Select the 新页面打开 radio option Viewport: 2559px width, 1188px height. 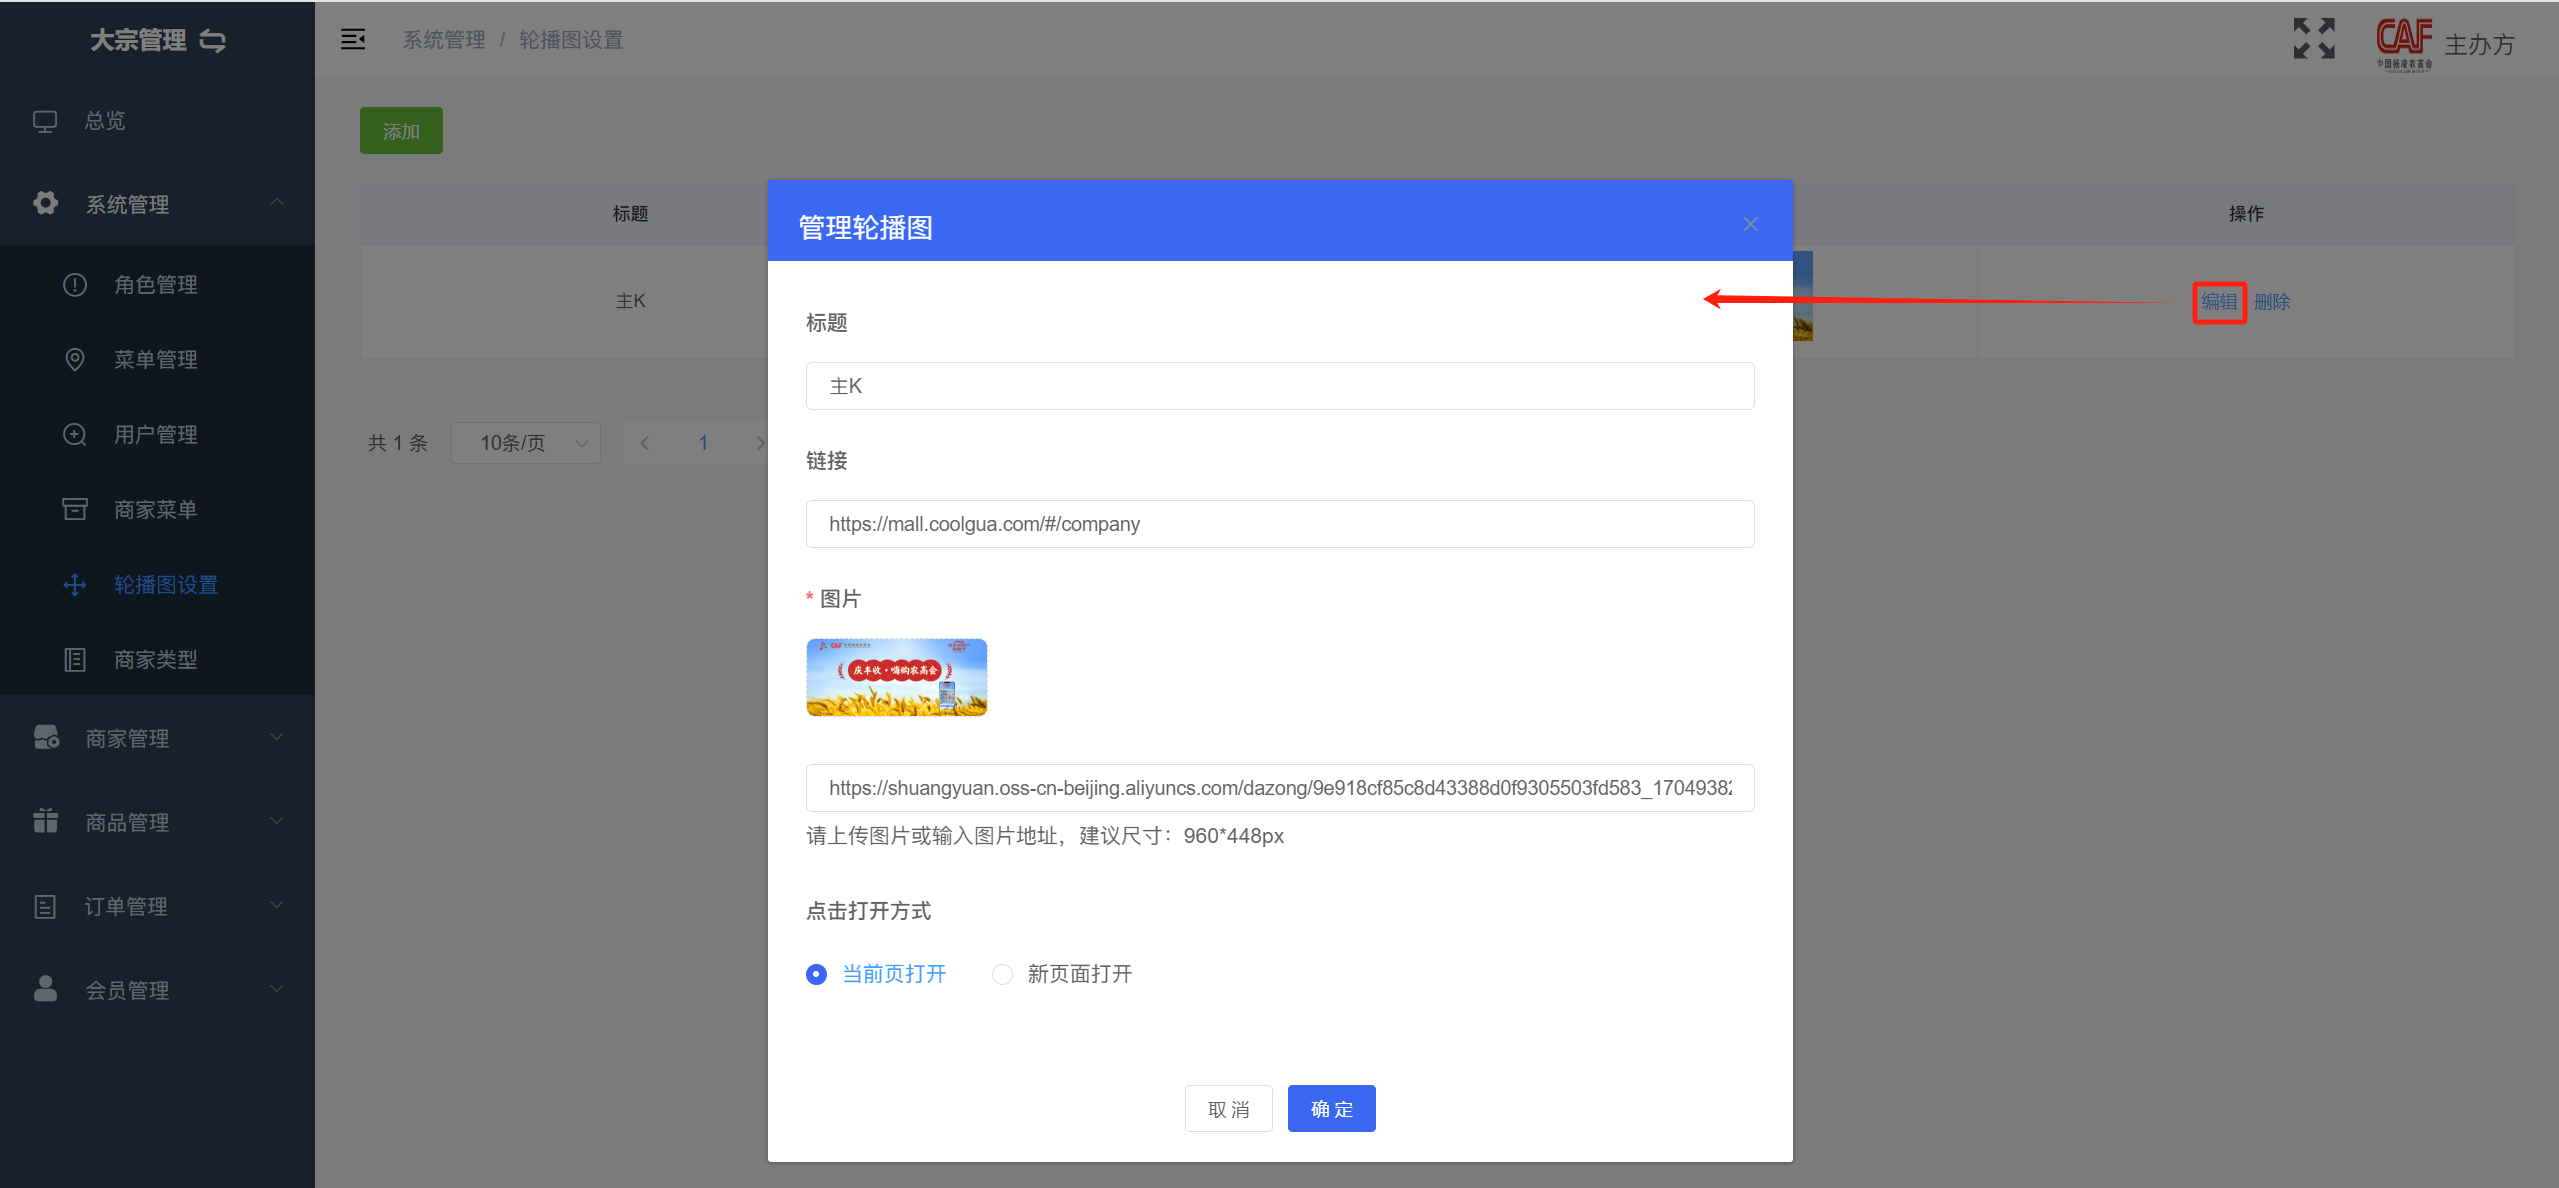pyautogui.click(x=1002, y=974)
